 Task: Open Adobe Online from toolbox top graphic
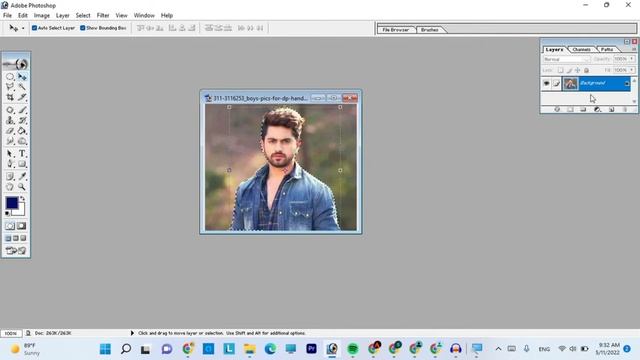(16, 64)
